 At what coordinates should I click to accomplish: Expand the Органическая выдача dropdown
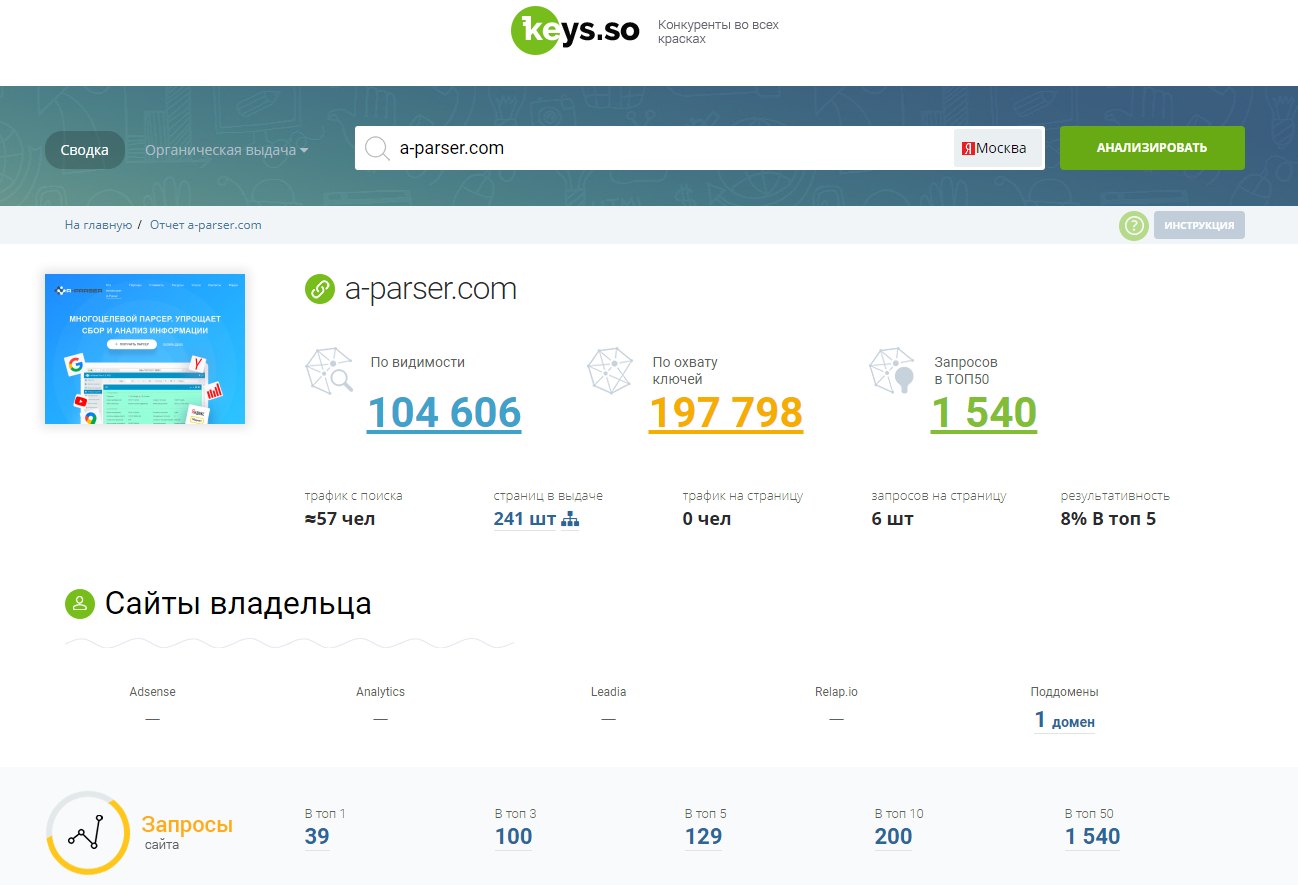[226, 150]
